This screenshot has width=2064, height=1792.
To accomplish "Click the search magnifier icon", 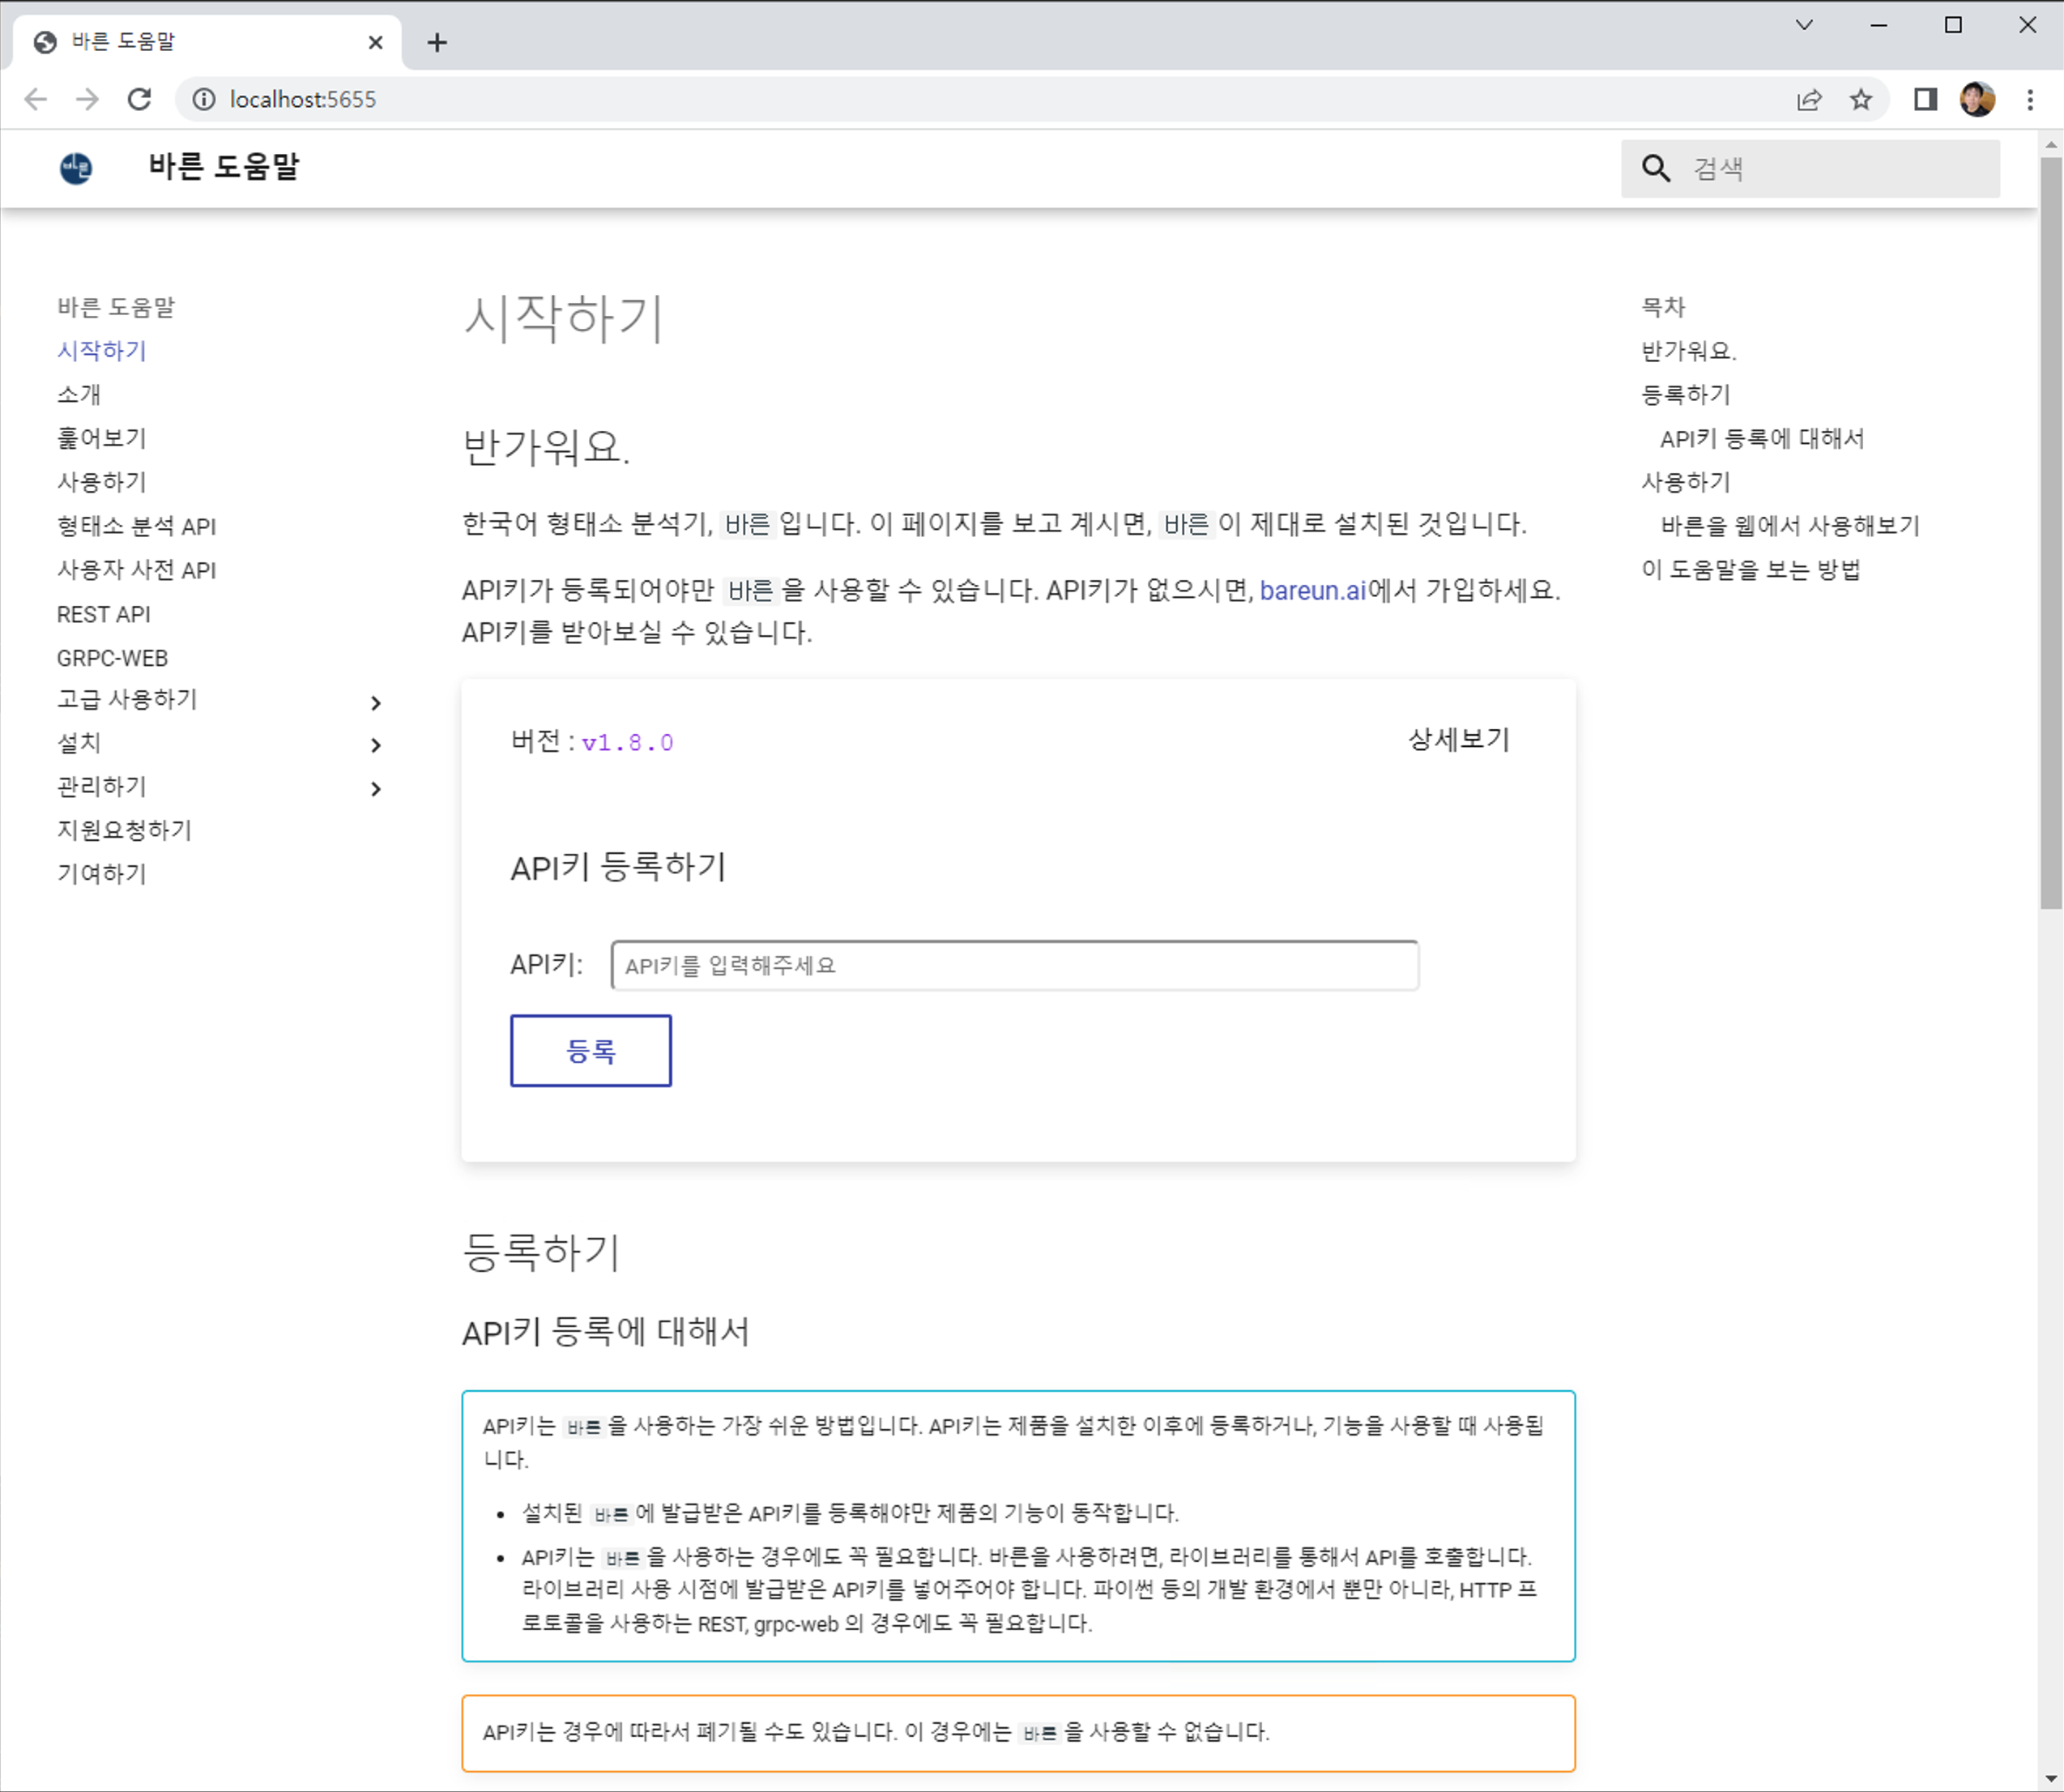I will click(1657, 168).
